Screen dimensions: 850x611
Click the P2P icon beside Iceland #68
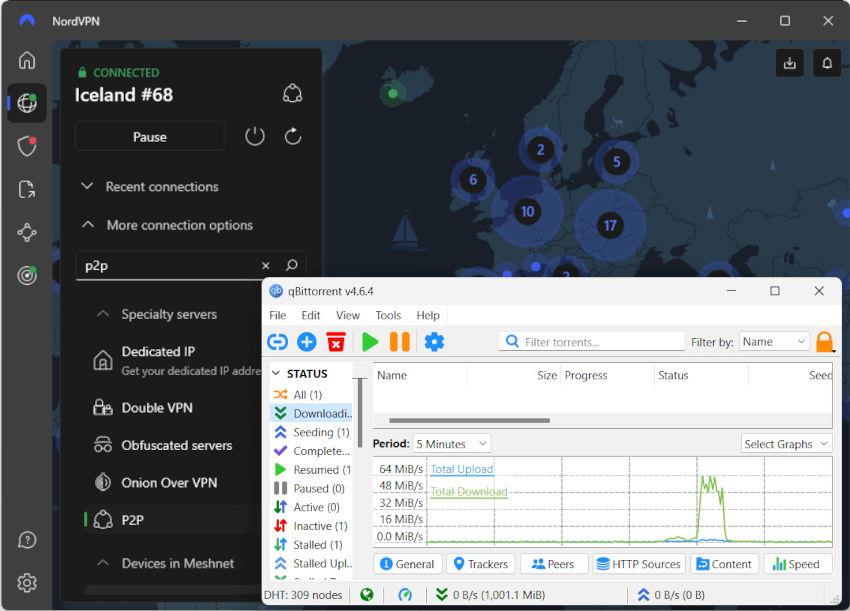tap(292, 93)
